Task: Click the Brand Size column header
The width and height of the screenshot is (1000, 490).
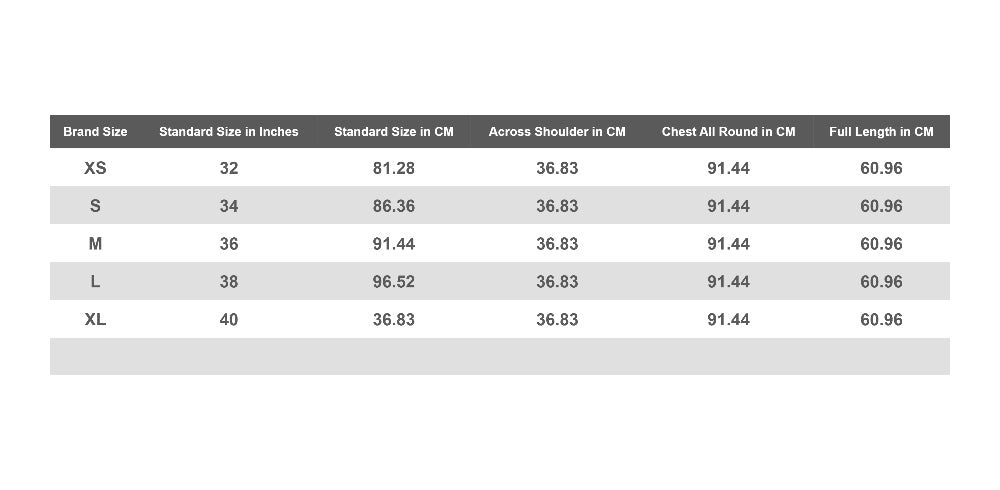Action: [95, 132]
